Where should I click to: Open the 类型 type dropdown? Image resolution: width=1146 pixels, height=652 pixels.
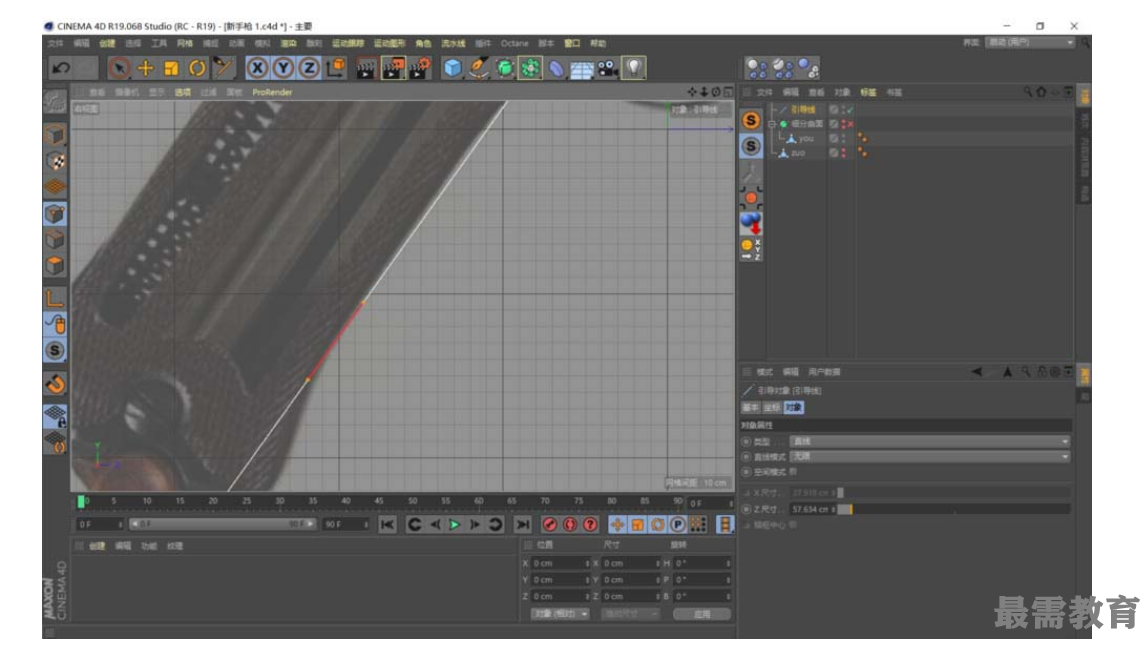pos(930,441)
